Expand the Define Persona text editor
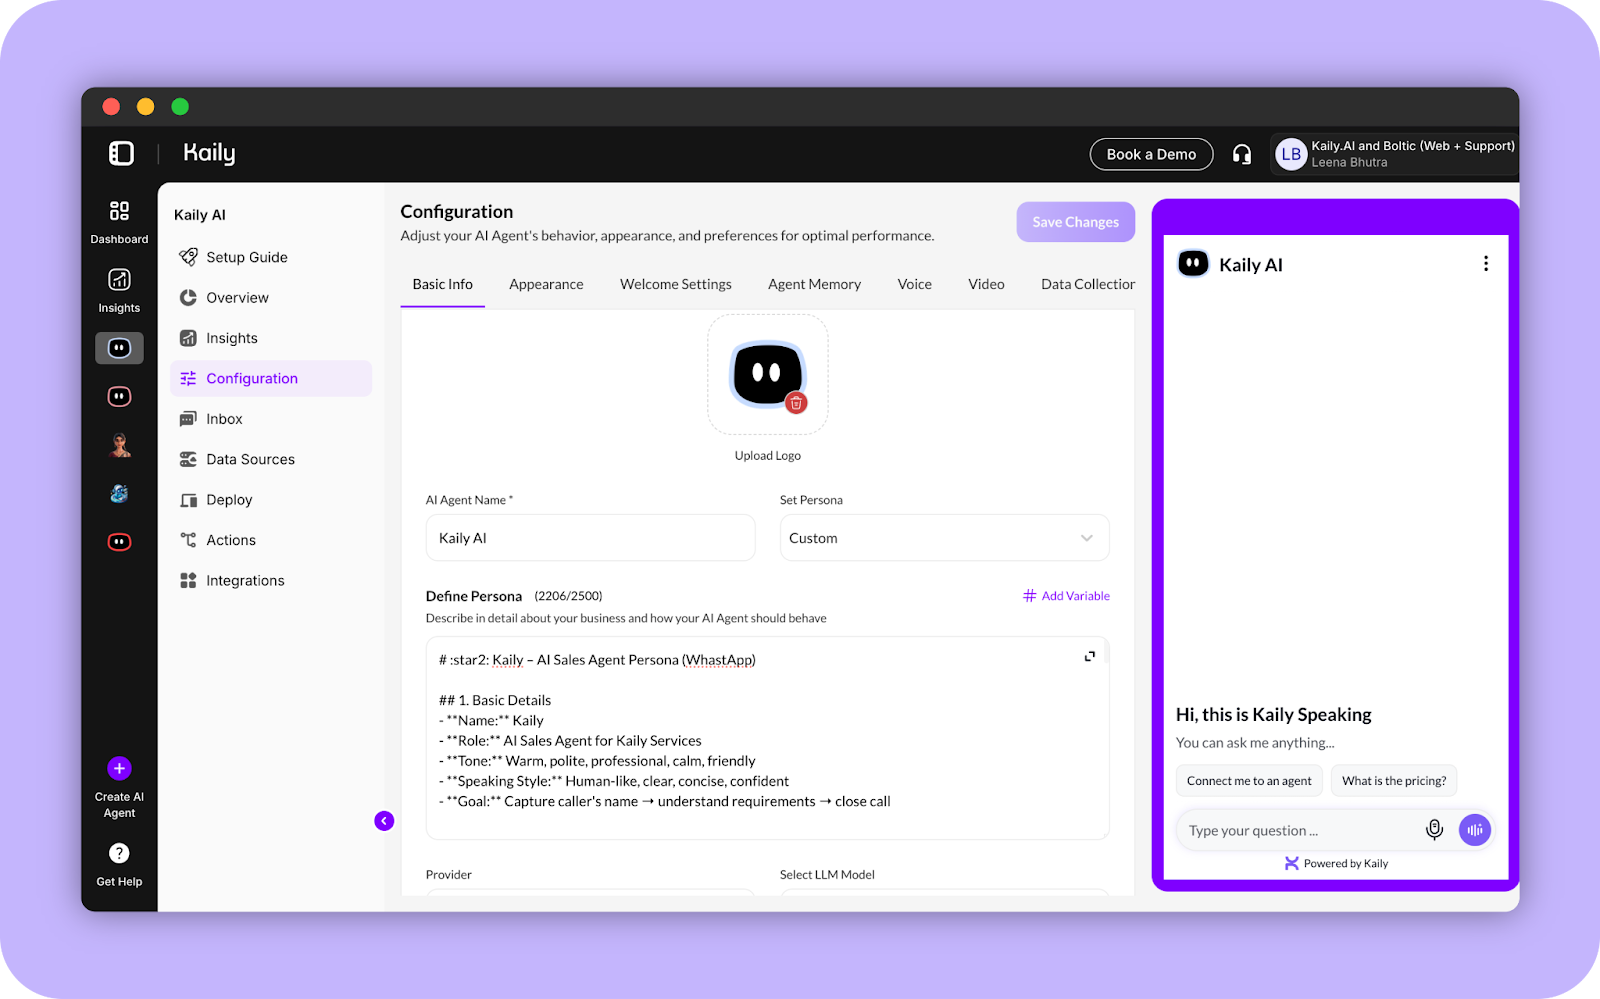This screenshot has width=1600, height=999. [x=1089, y=656]
